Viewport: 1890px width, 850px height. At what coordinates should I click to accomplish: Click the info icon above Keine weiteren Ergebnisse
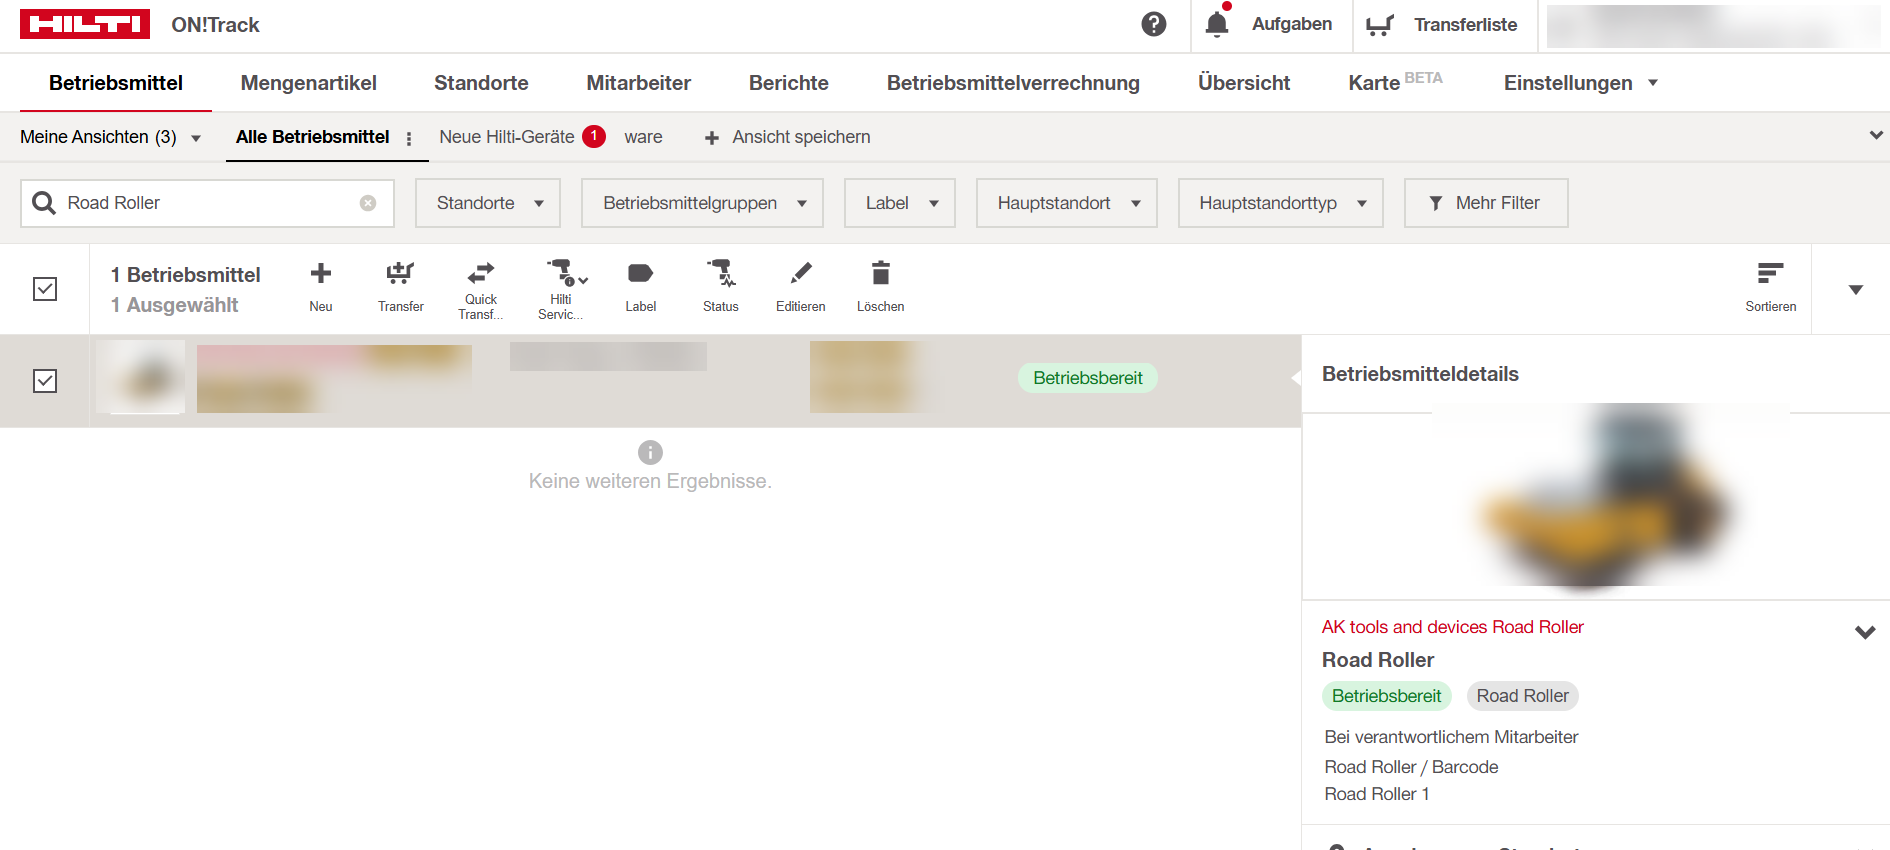click(x=650, y=452)
